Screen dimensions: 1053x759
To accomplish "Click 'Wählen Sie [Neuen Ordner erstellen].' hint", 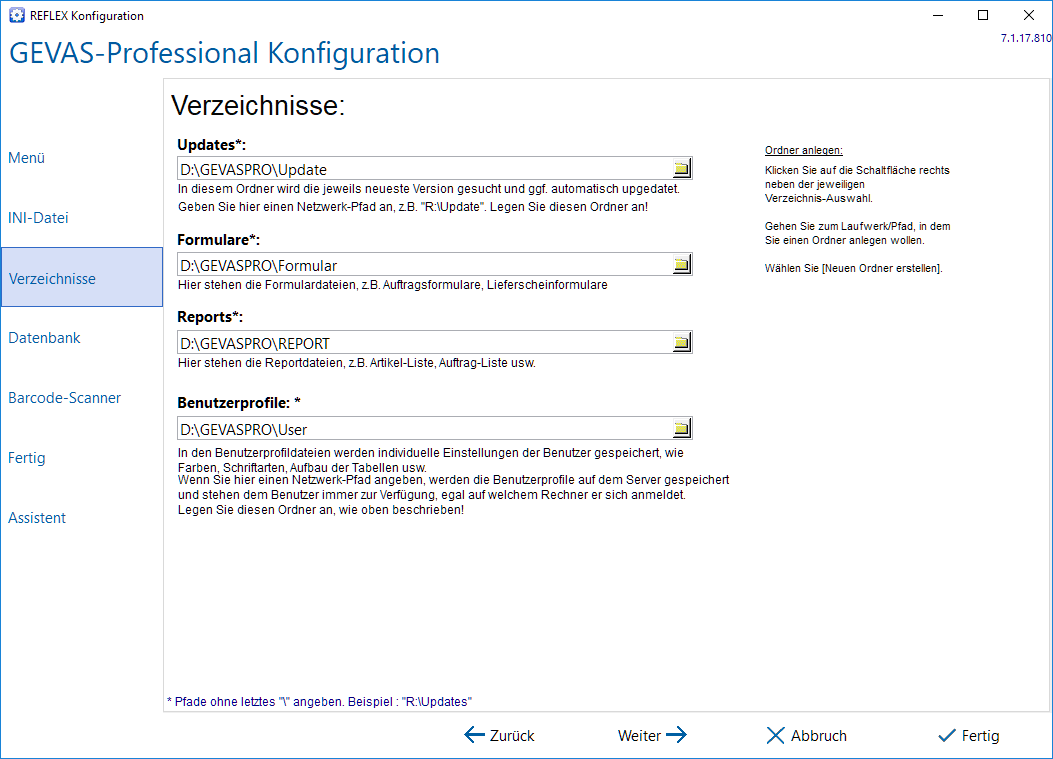I will pyautogui.click(x=854, y=268).
